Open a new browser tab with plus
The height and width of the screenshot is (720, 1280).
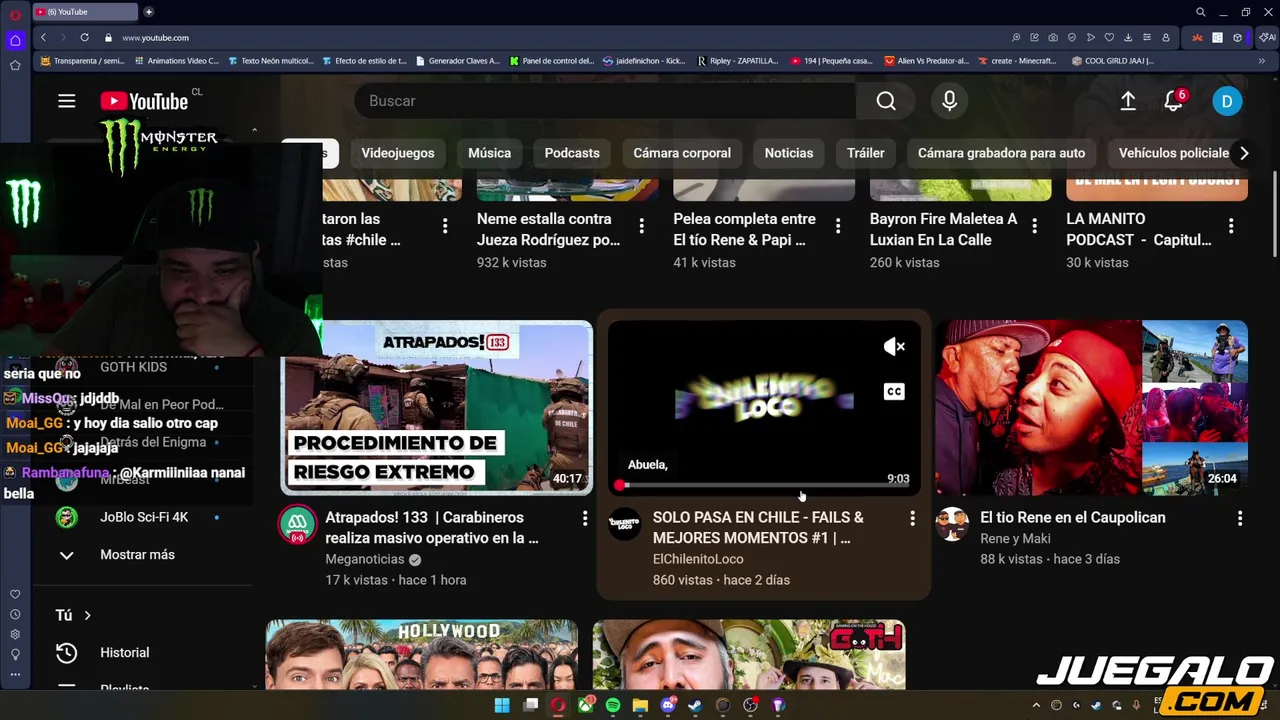coord(148,12)
